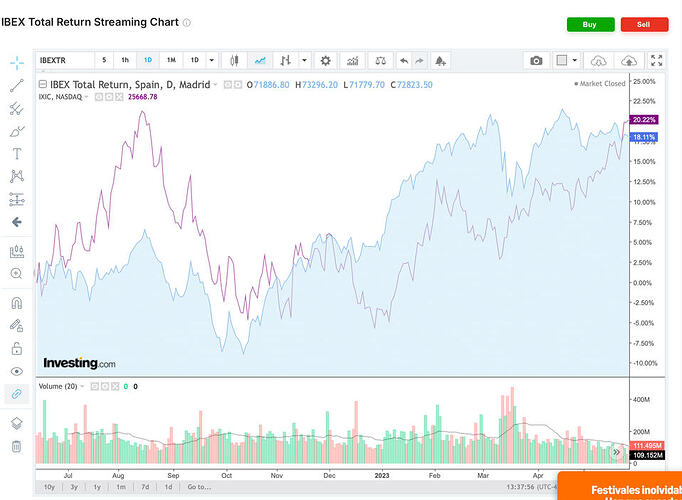Image resolution: width=682 pixels, height=500 pixels.
Task: Add an alert with bell icon
Action: [x=440, y=60]
